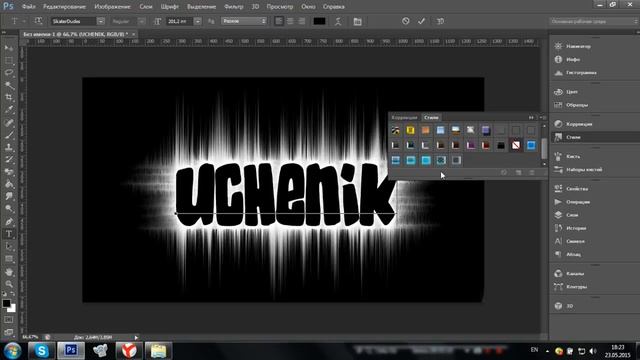
Task: Open the Styles panel flyout menu
Action: click(543, 118)
